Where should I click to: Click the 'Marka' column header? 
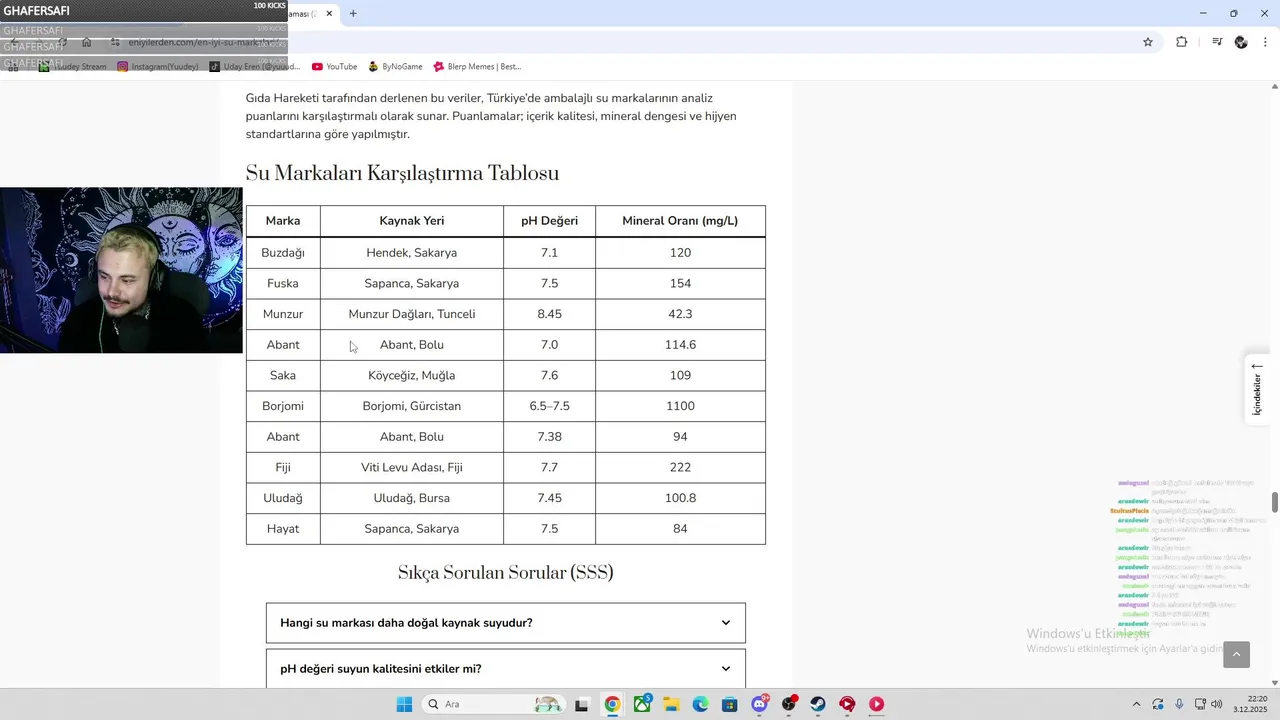(x=283, y=221)
